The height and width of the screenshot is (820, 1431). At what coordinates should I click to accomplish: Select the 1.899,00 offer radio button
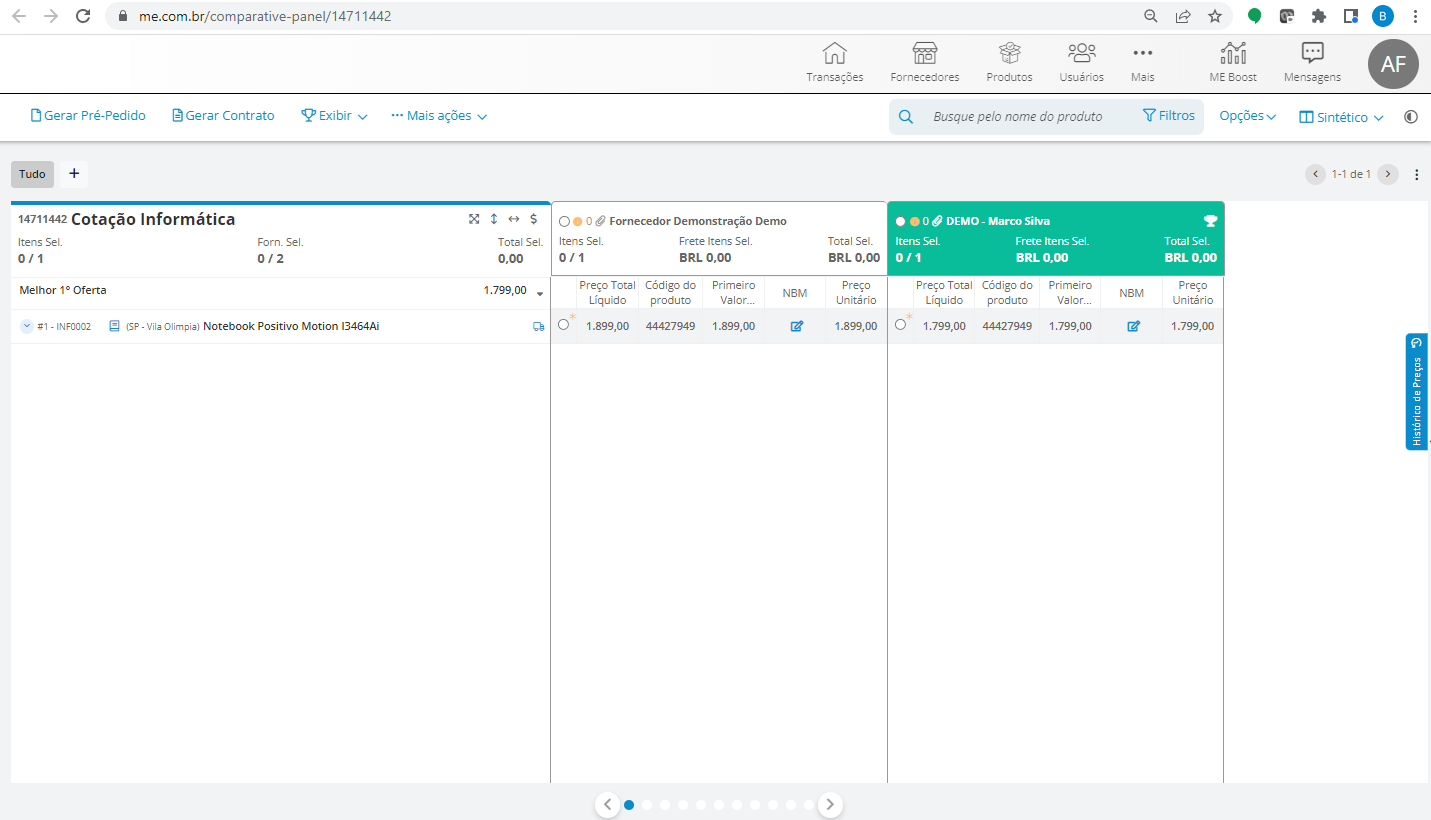click(563, 324)
